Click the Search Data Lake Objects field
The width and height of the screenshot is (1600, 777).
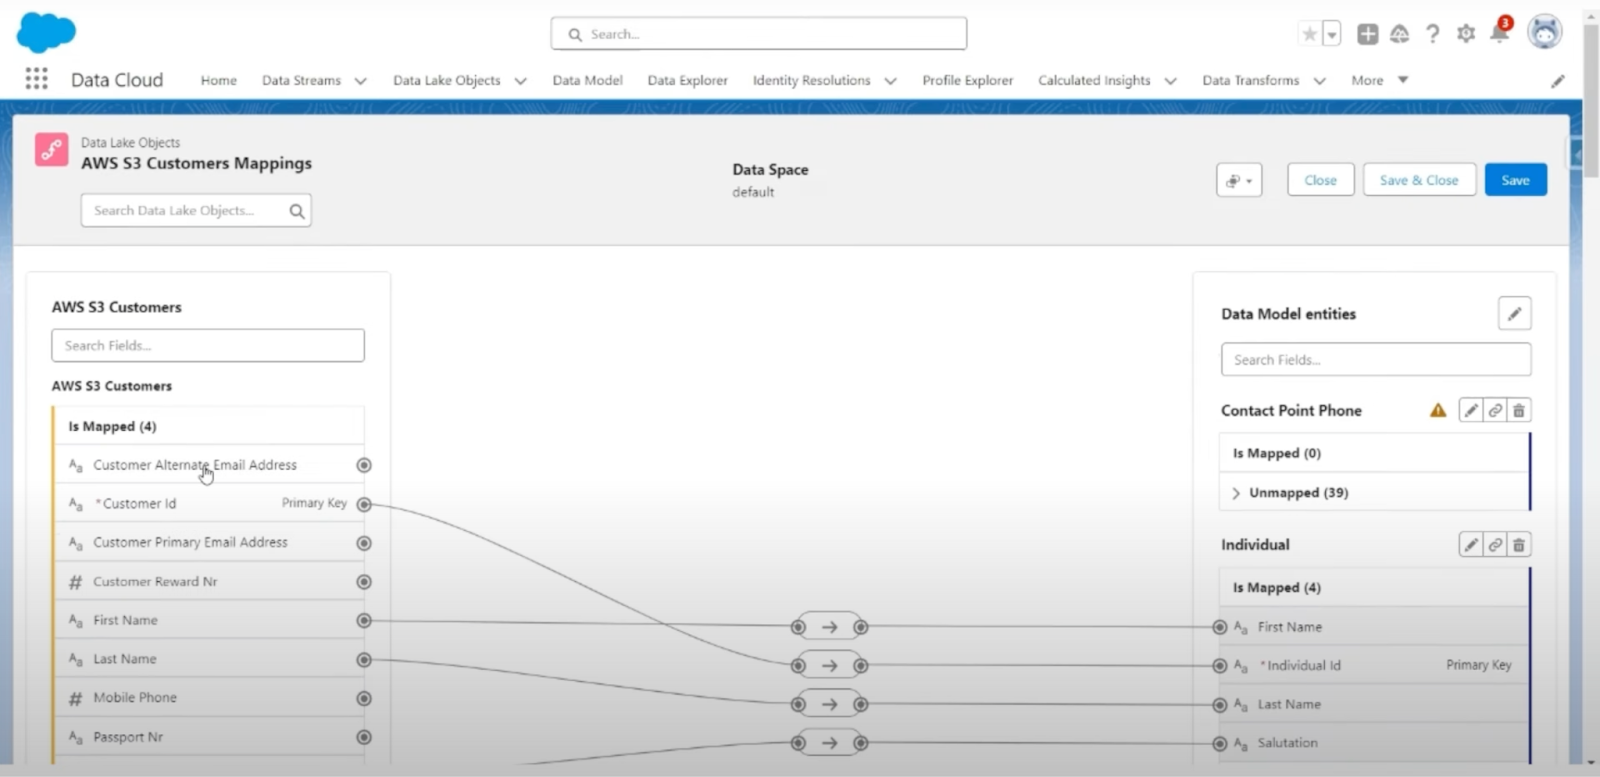[196, 211]
